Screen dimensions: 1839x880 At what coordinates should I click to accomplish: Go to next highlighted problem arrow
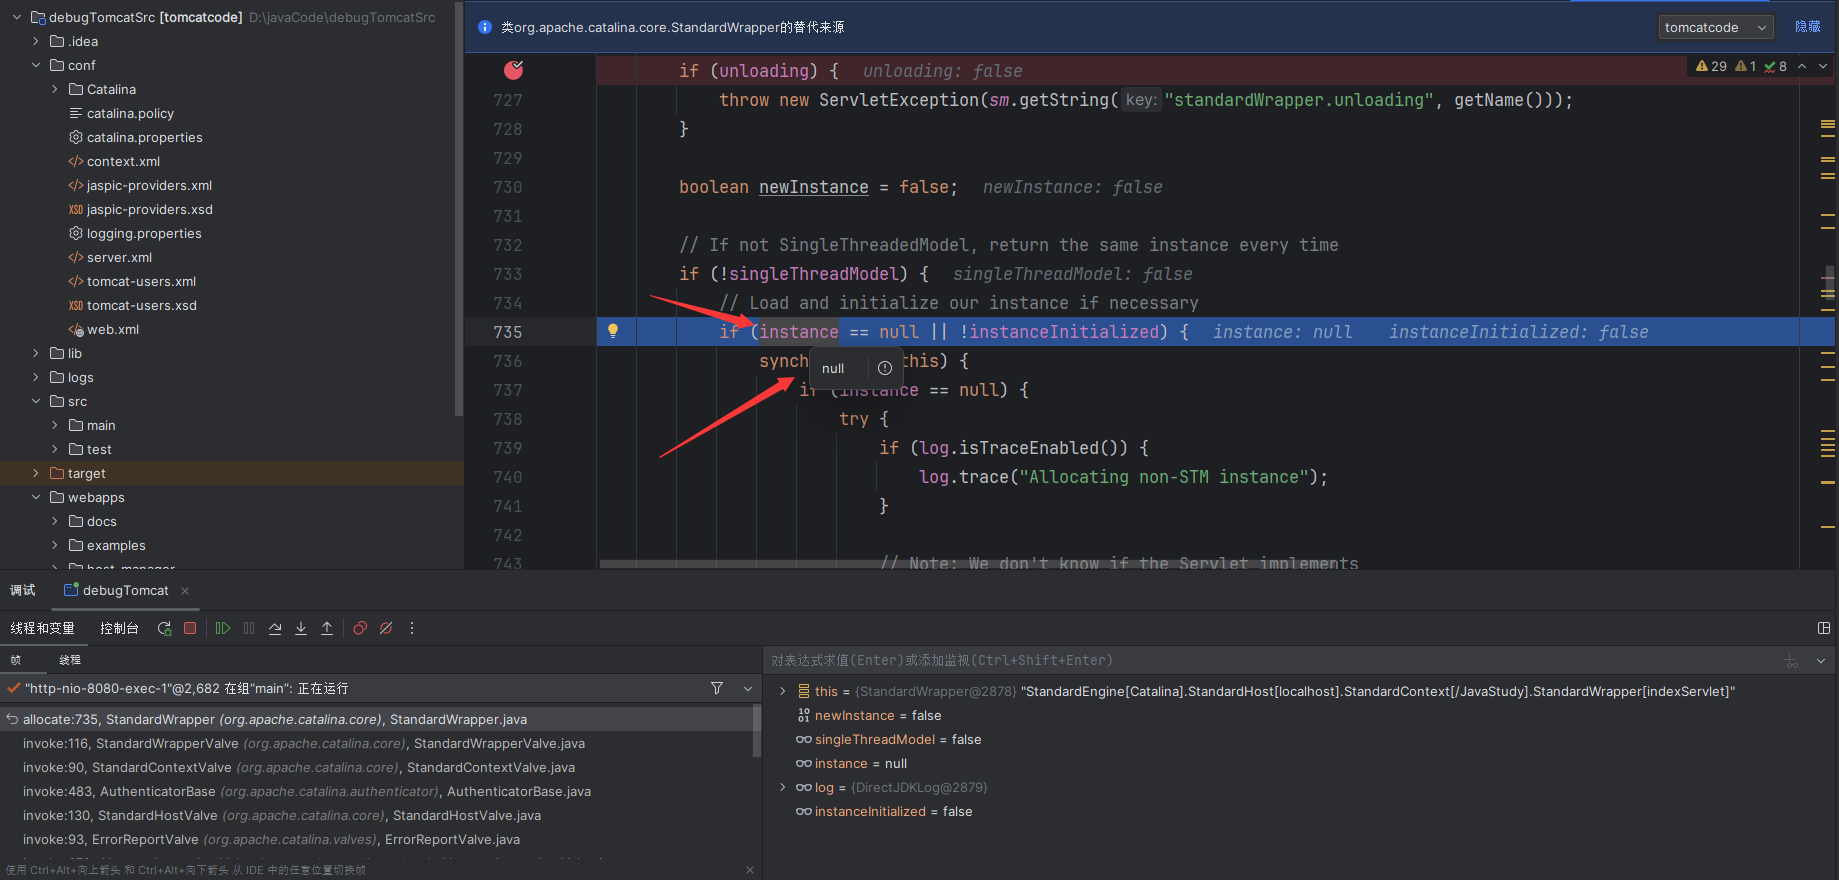[1823, 66]
